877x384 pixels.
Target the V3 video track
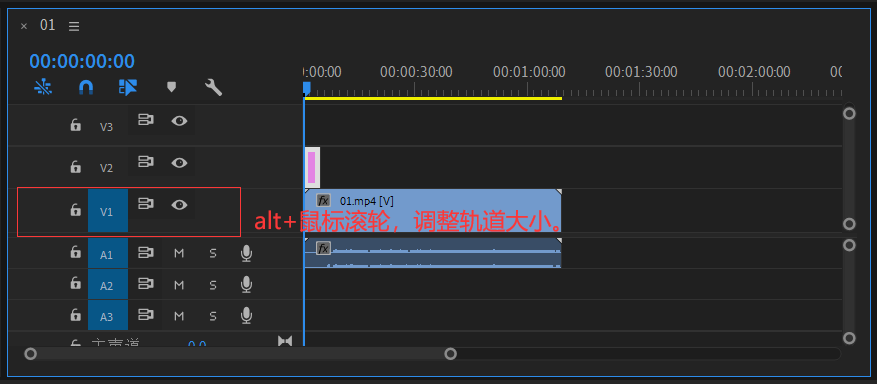coord(106,127)
